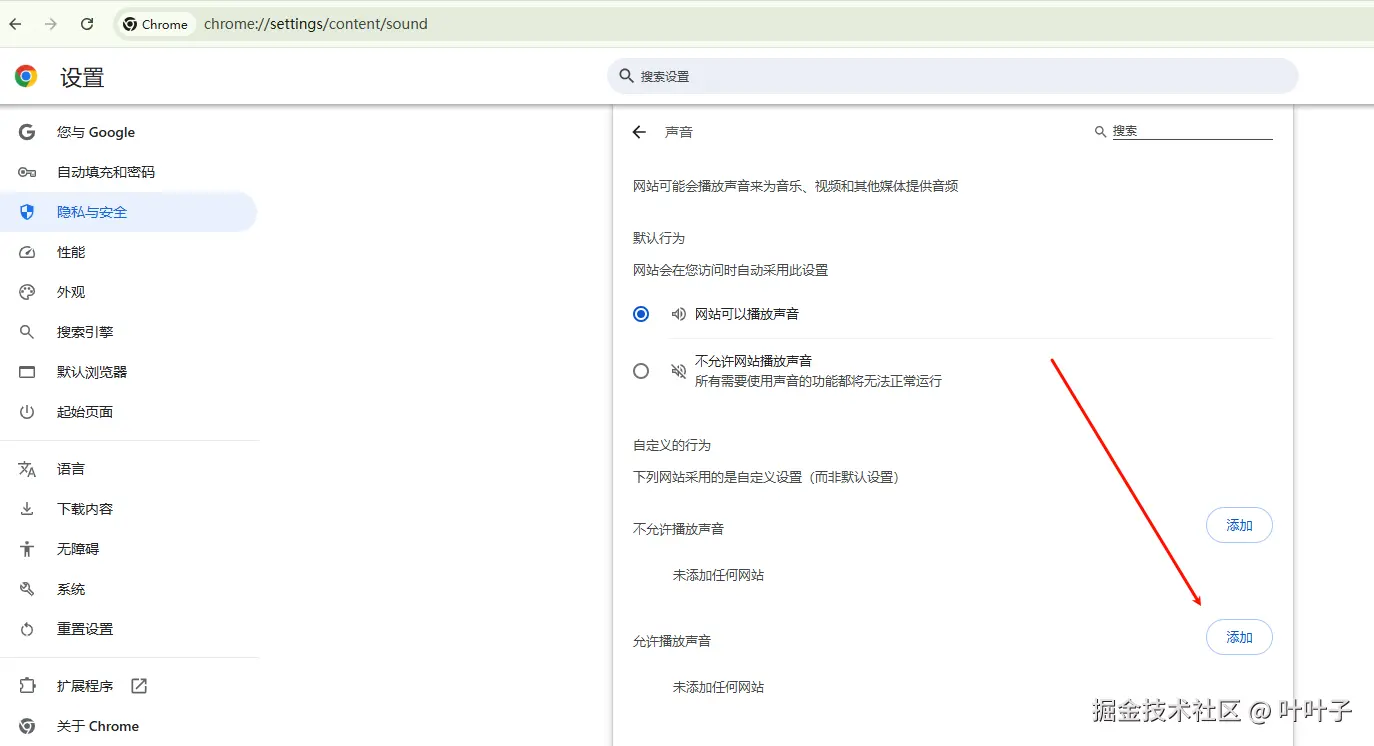1374x746 pixels.
Task: Click the puzzle icon for 扩展程序
Action: pos(27,686)
